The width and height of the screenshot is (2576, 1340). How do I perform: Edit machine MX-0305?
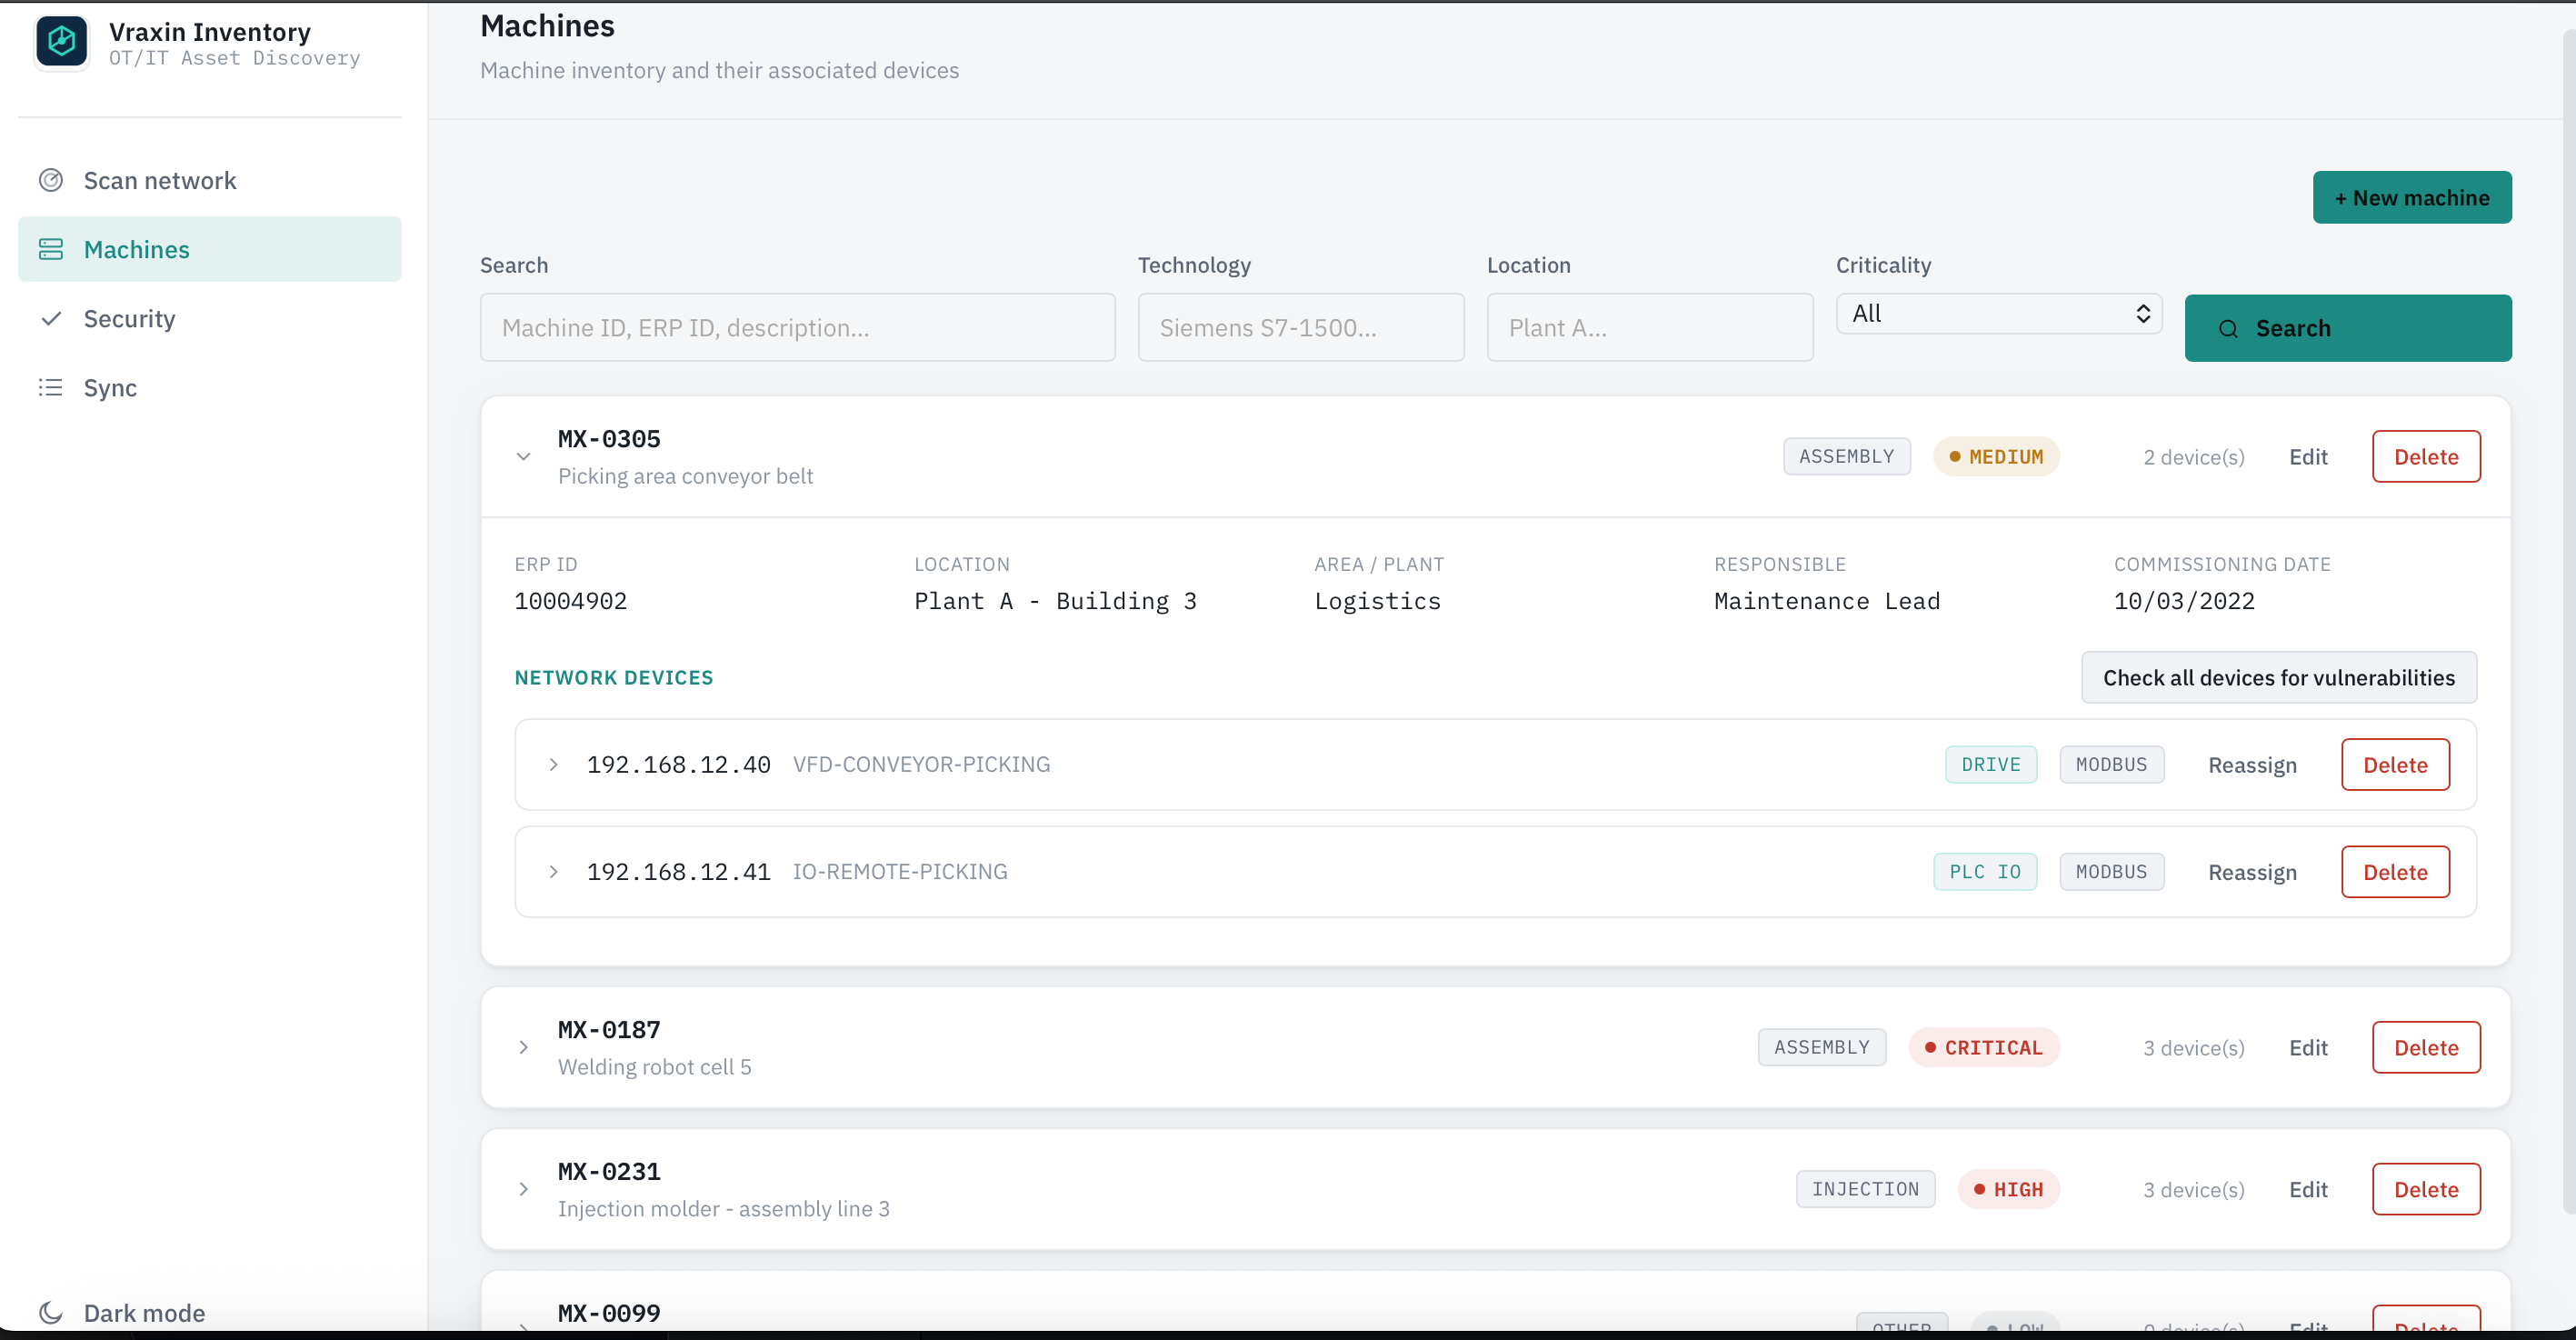[x=2307, y=457]
